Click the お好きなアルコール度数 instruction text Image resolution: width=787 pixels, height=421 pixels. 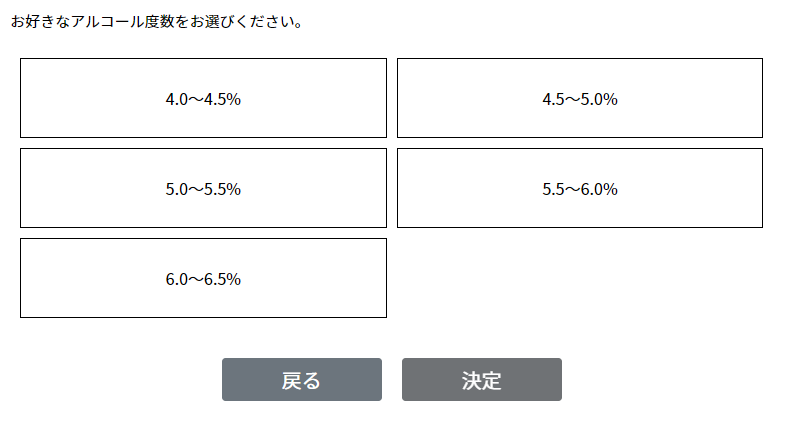pyautogui.click(x=157, y=21)
